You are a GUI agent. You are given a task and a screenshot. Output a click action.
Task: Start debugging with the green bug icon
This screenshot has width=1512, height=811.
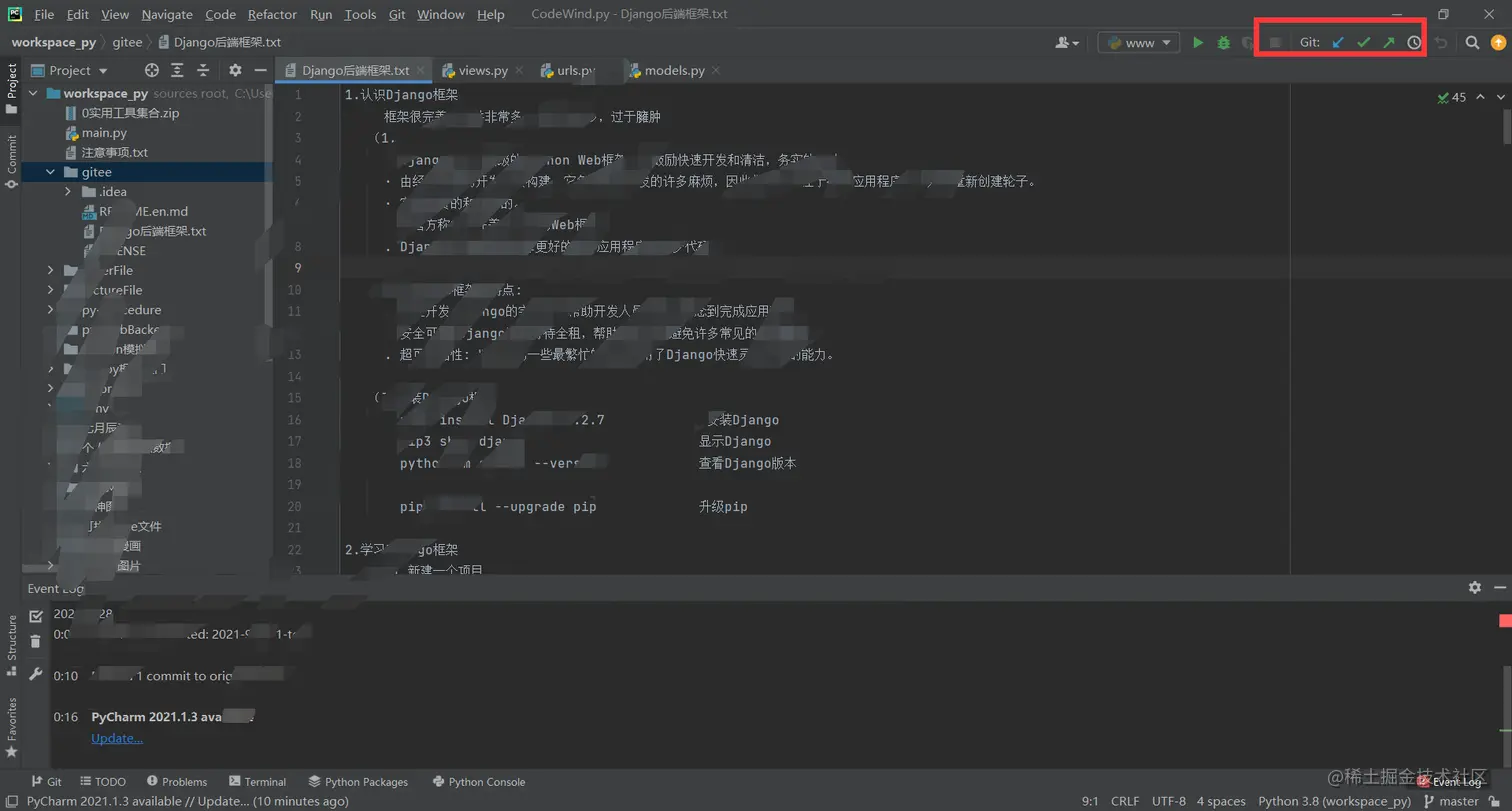coord(1223,43)
